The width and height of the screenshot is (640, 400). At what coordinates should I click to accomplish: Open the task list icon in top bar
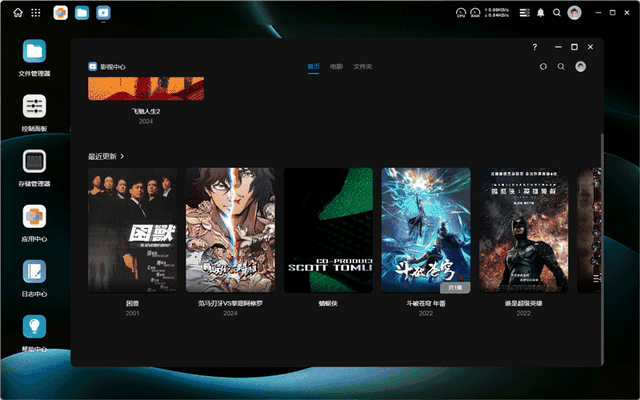(524, 13)
